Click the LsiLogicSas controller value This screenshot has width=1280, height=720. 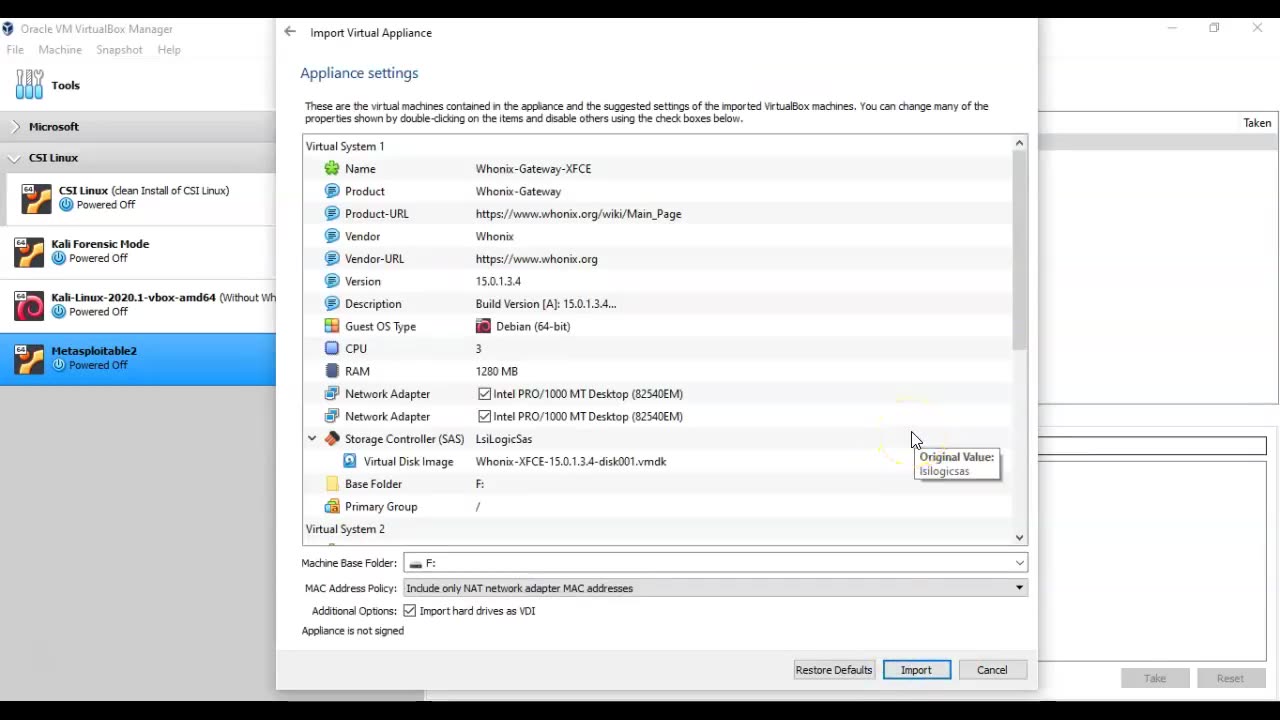coord(503,439)
